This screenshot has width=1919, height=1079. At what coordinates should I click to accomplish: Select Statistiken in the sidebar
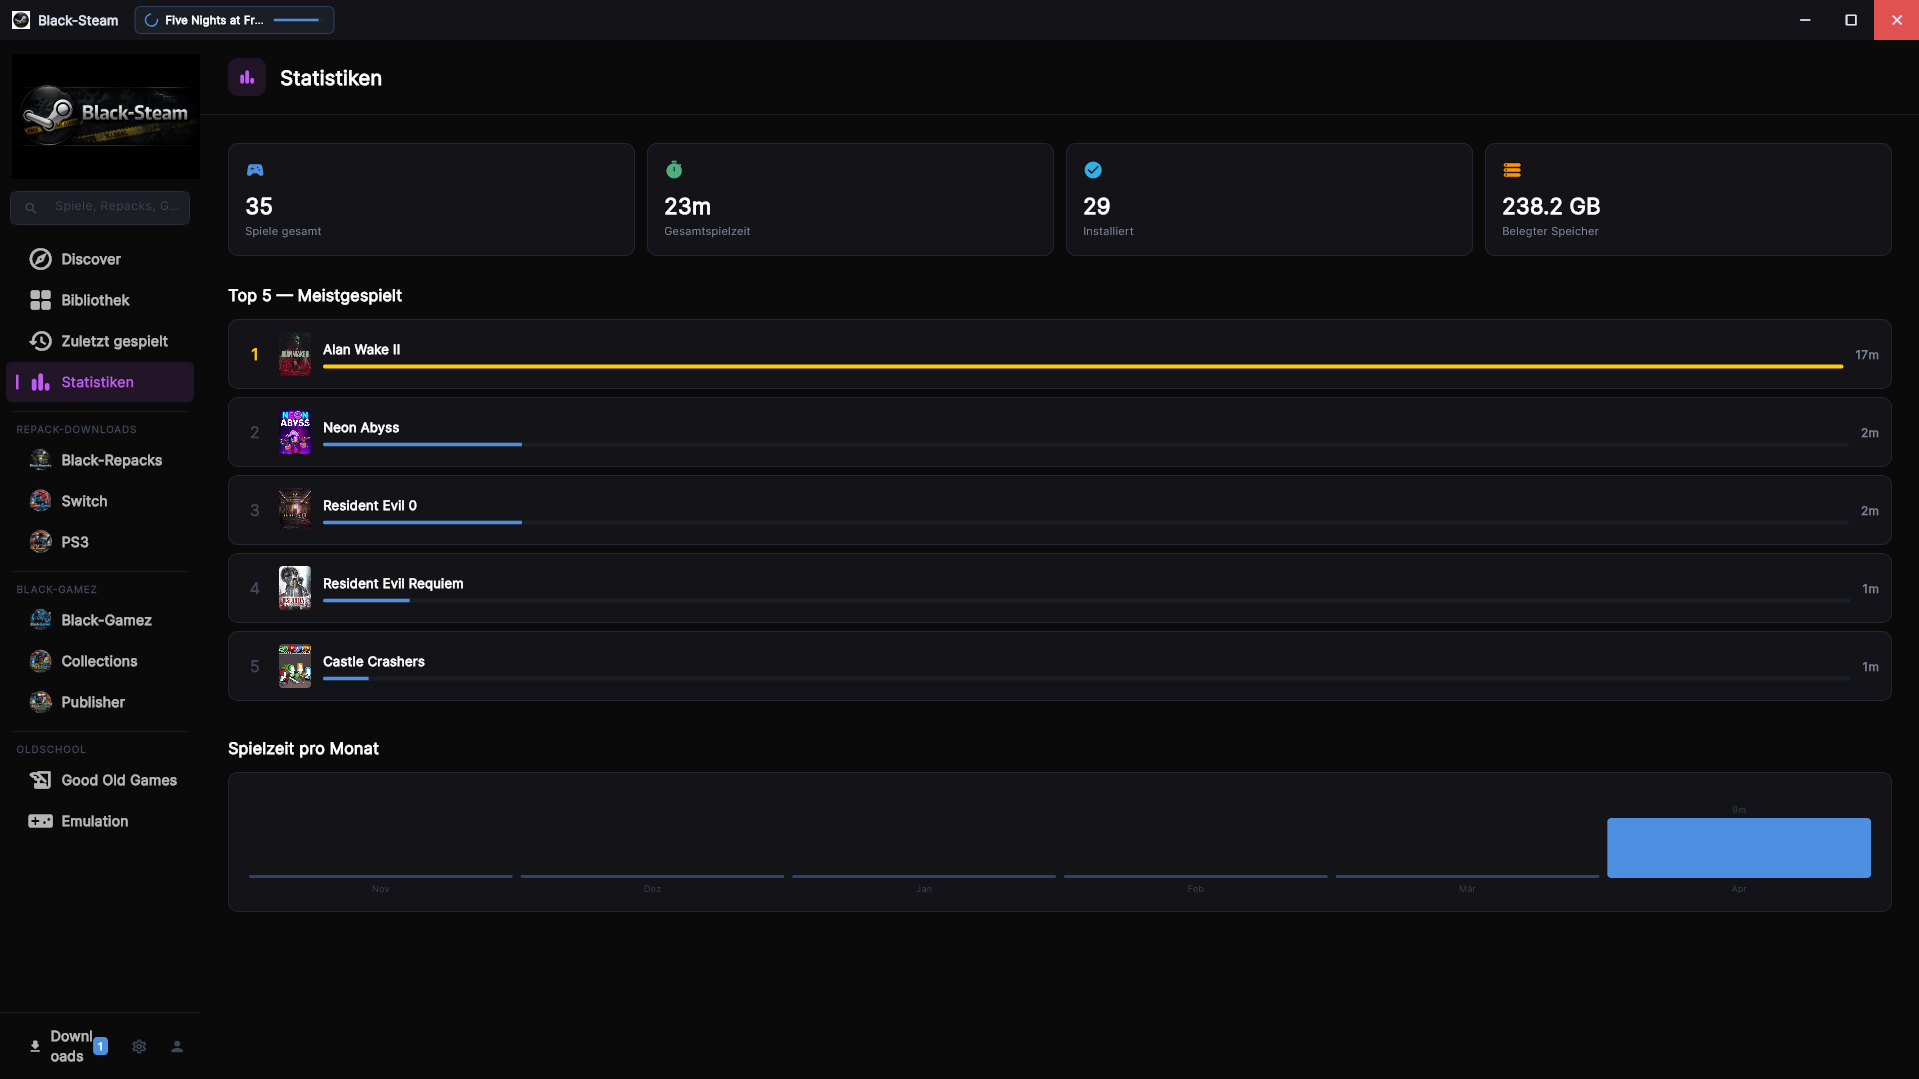[x=100, y=382]
